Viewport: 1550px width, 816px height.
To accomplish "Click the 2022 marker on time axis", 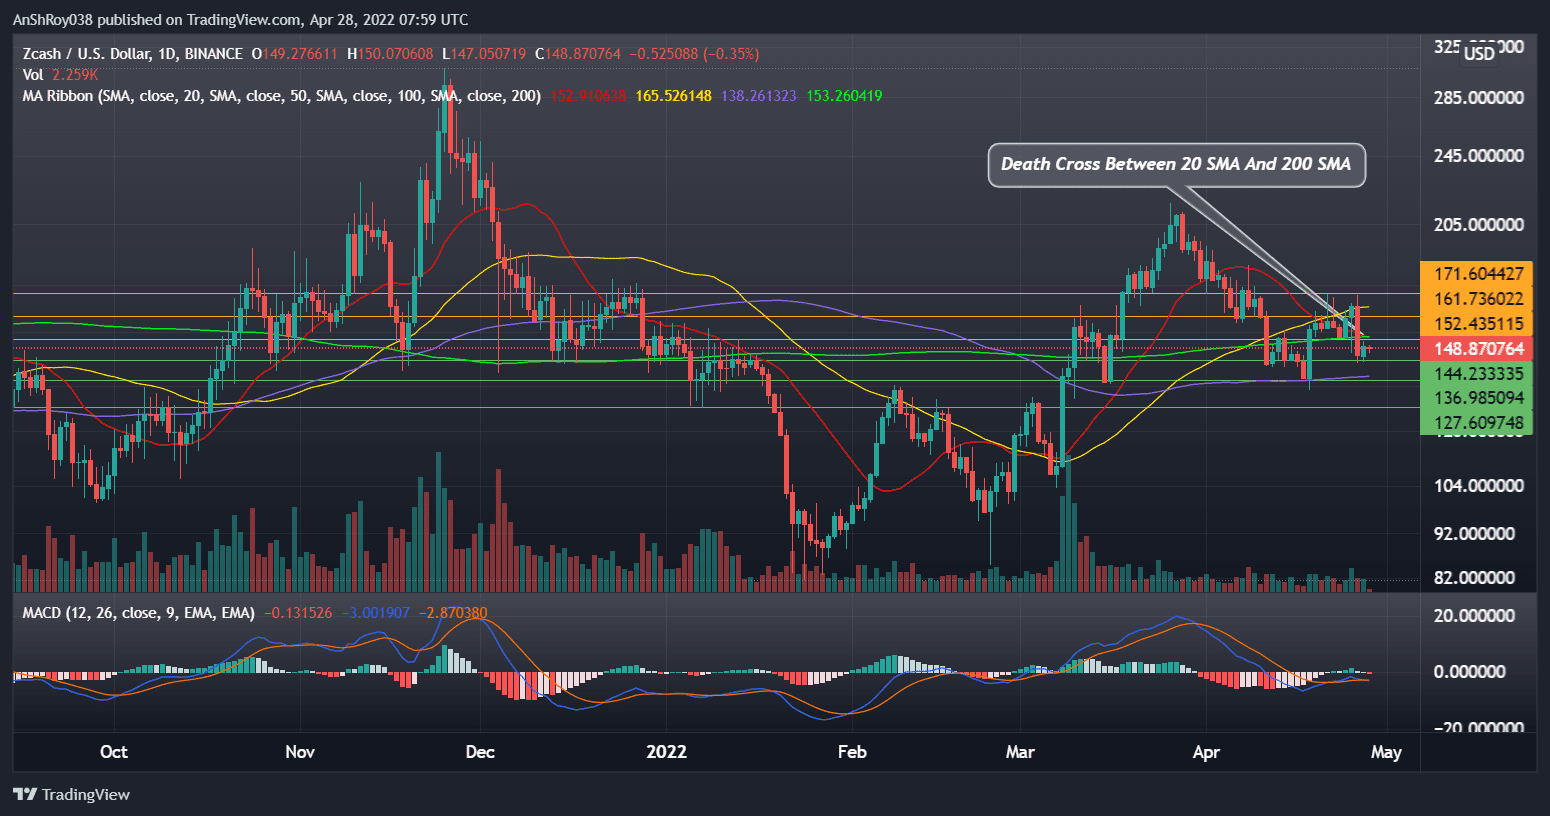I will click(x=666, y=752).
